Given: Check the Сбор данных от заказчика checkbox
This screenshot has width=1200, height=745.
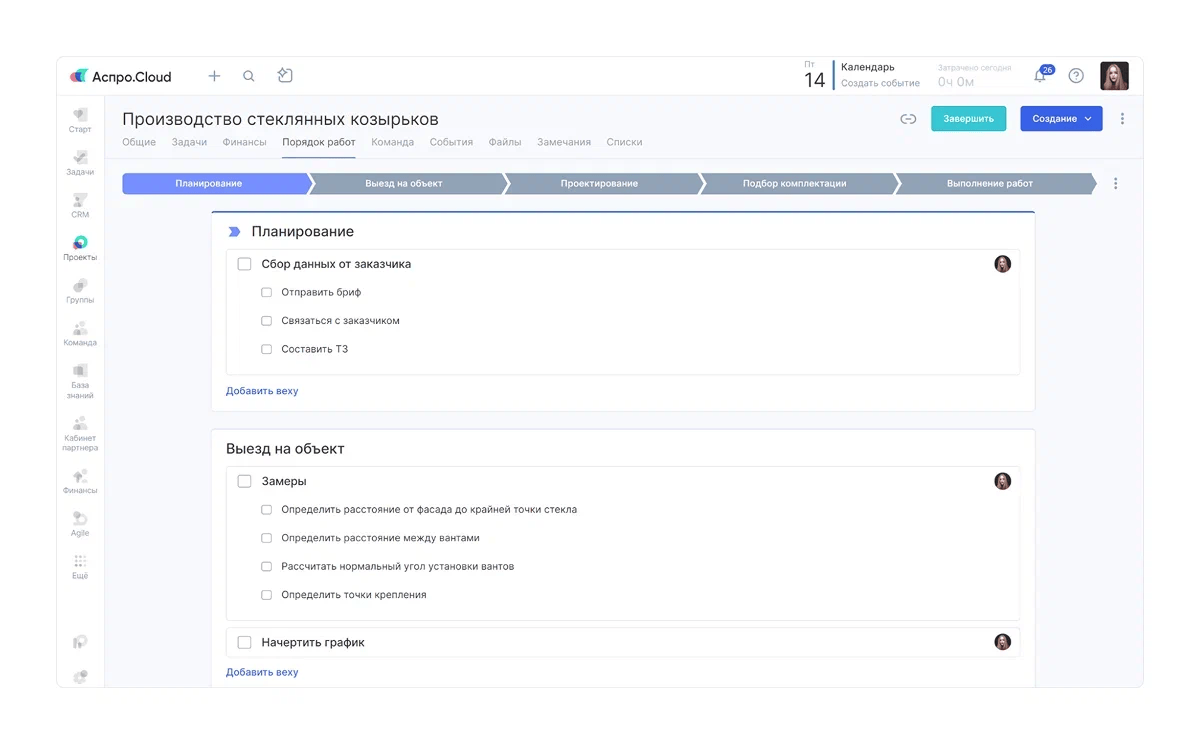Looking at the screenshot, I should tap(244, 264).
